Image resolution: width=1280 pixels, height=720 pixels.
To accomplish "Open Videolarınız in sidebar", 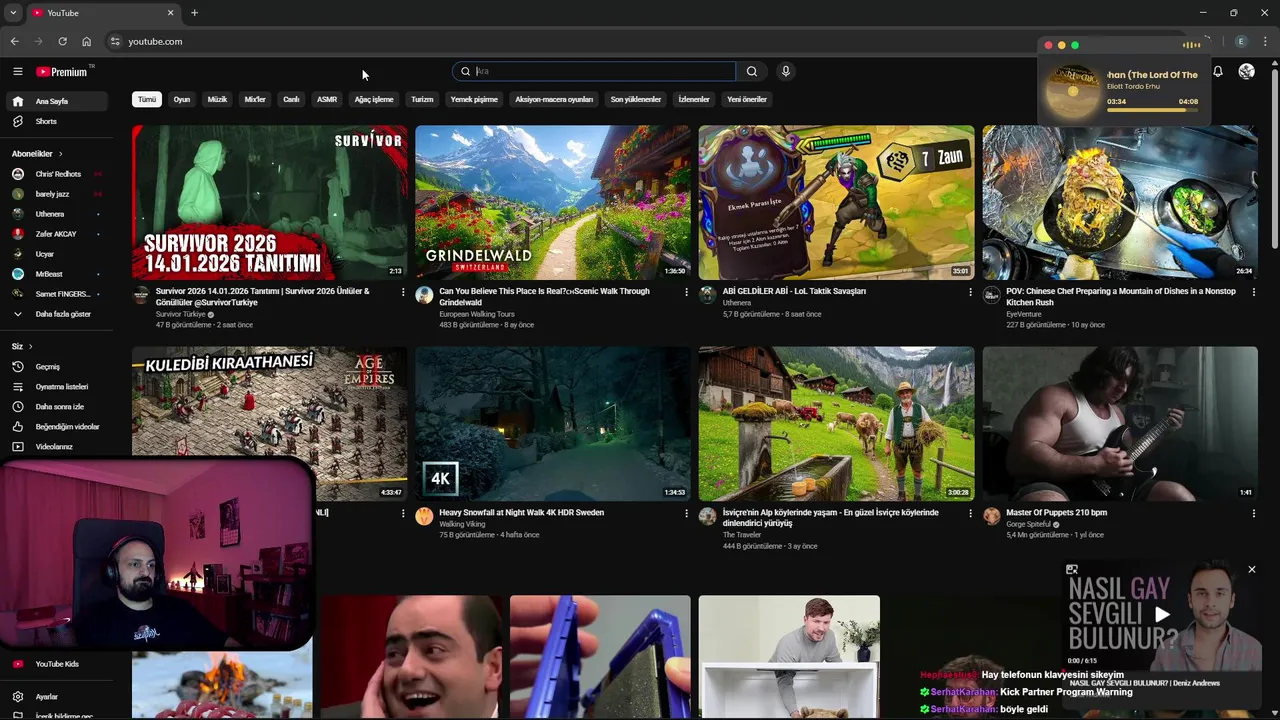I will (56, 447).
